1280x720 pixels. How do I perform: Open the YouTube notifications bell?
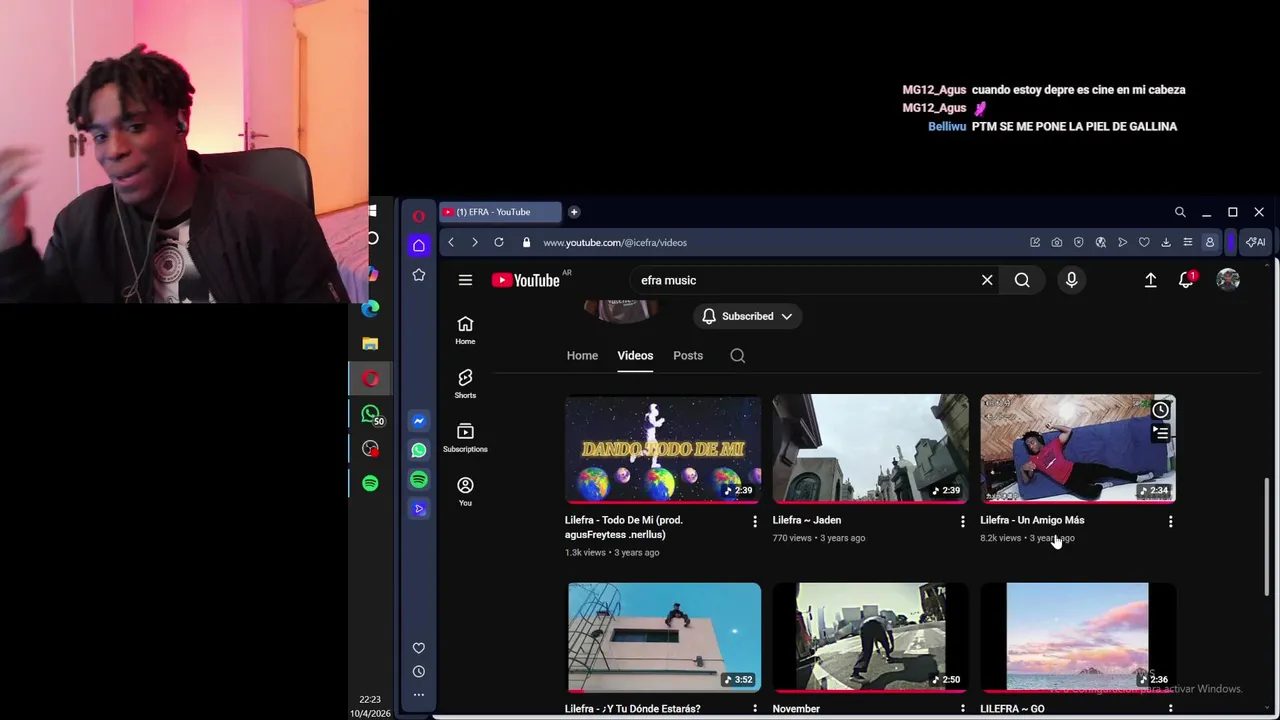tap(1186, 280)
